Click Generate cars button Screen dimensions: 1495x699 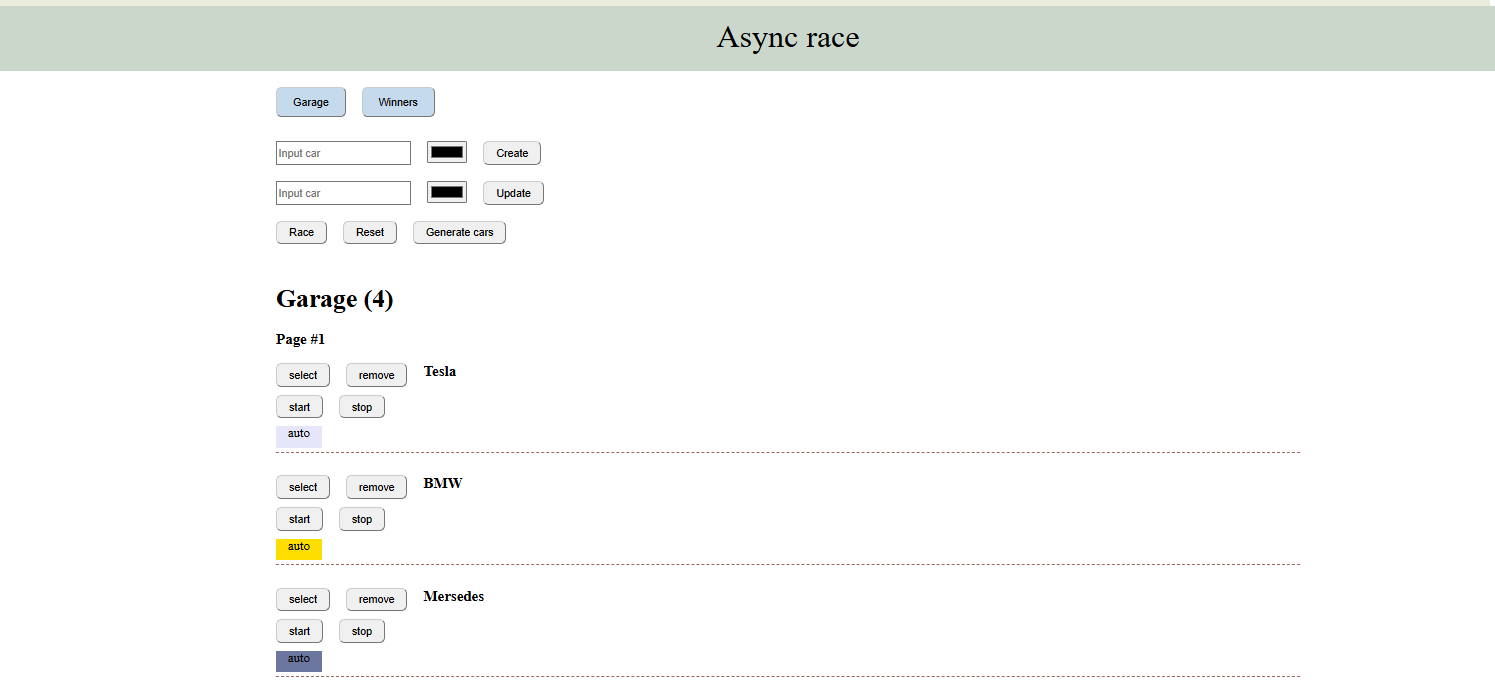[459, 232]
